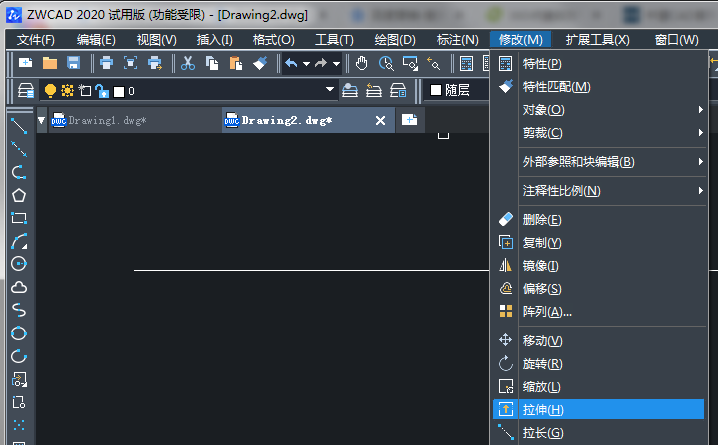Toggle the layer on/off lightbulb icon
This screenshot has width=718, height=445.
51,91
